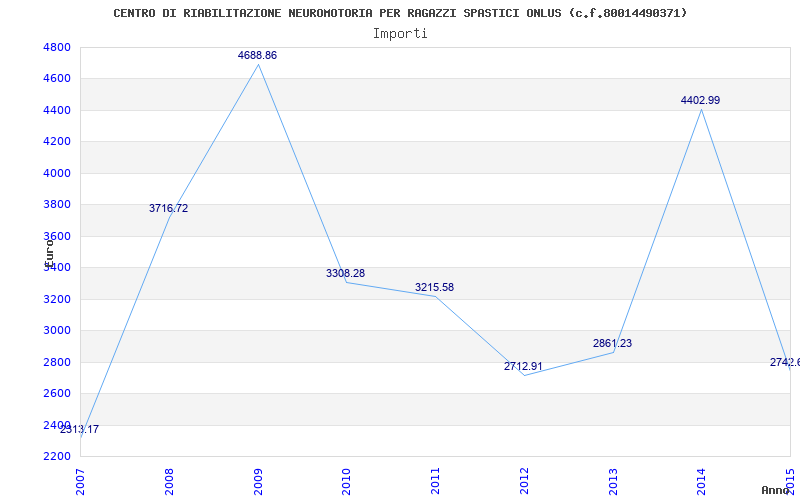Screen dimensions: 800x500
Task: Click x-axis year 2012
Action: (524, 481)
